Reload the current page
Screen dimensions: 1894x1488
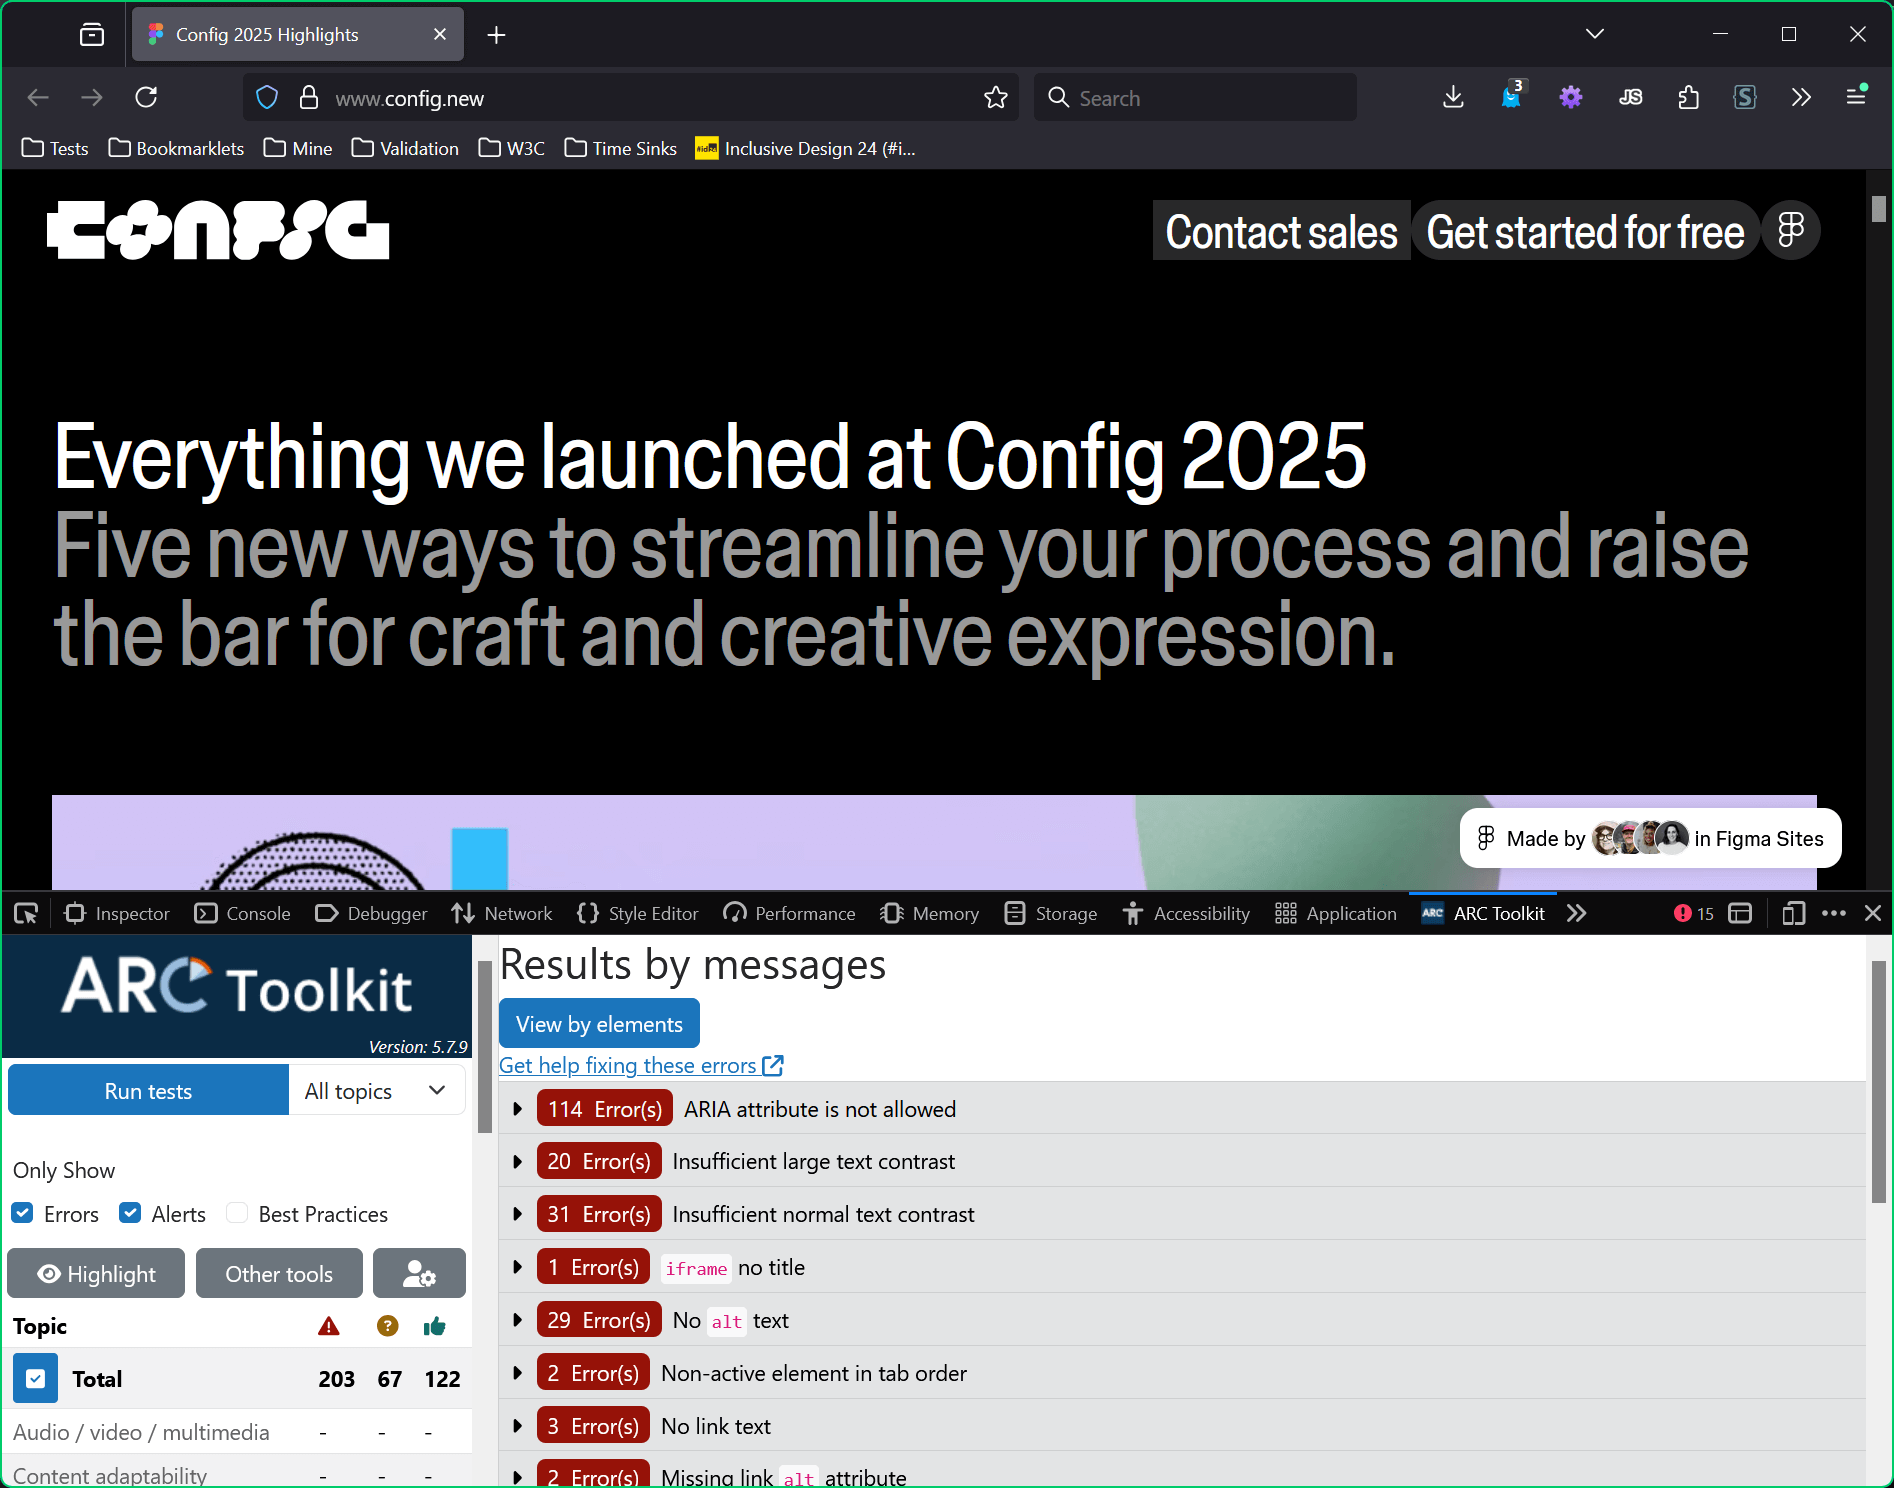(146, 97)
